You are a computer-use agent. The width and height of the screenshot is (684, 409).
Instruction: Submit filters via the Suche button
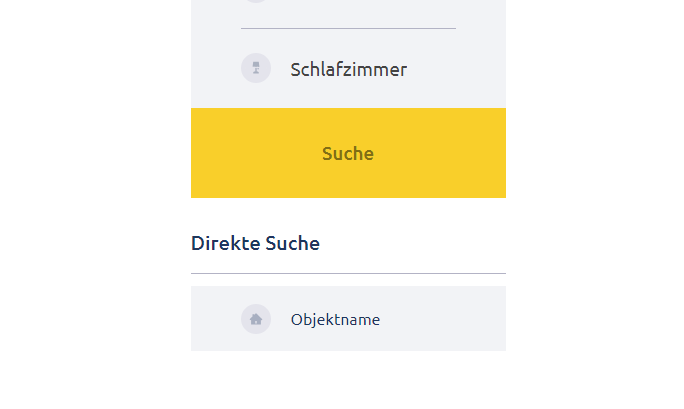[348, 153]
